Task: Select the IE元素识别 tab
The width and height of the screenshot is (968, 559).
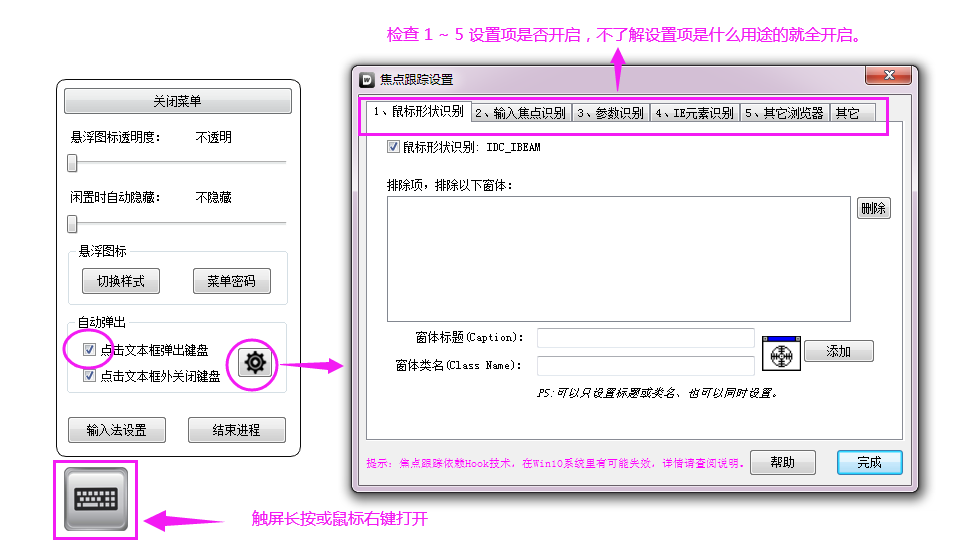Action: coord(694,113)
